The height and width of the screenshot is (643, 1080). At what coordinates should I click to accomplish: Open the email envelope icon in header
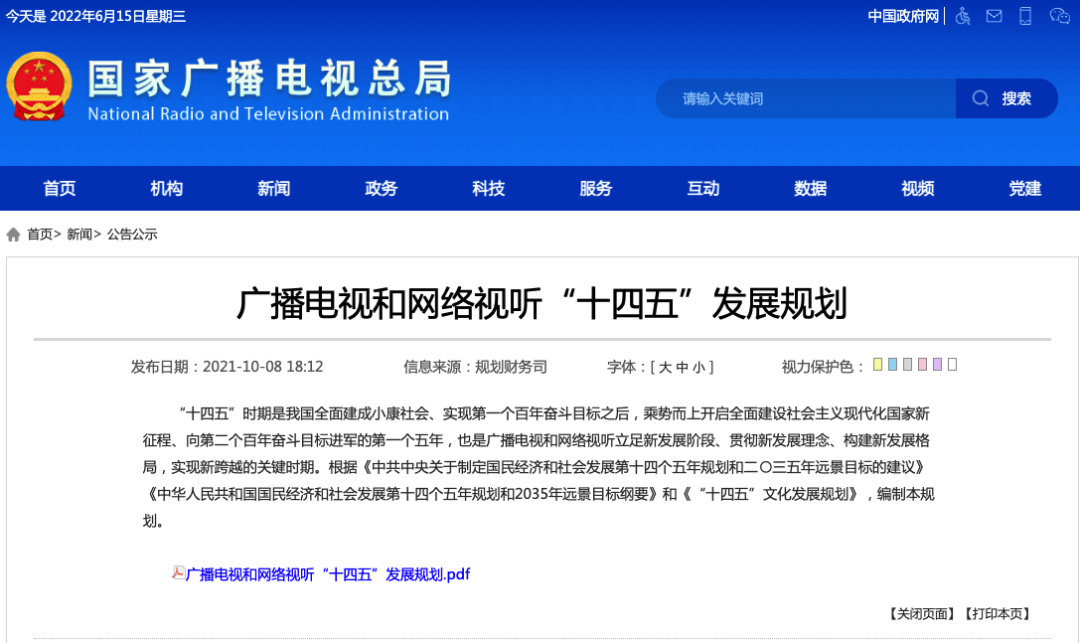993,15
